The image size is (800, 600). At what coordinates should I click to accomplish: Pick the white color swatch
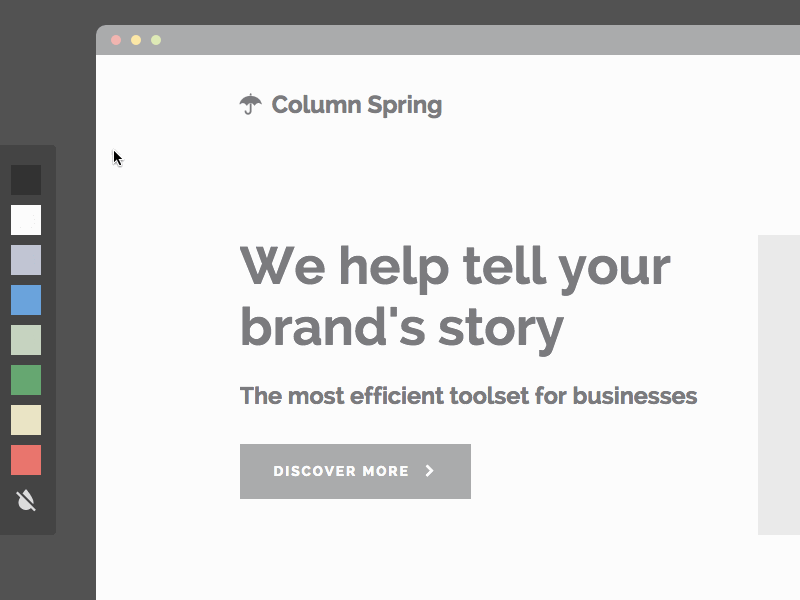(26, 220)
